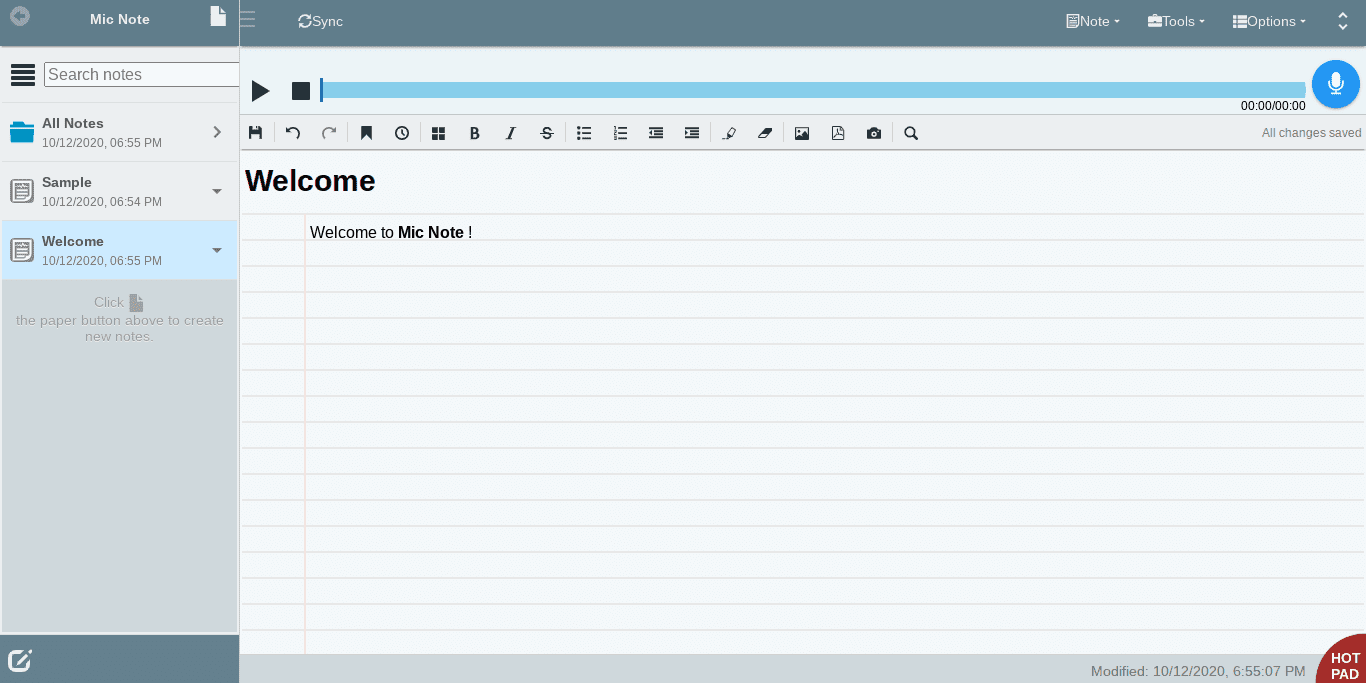Save the note with the floppy disk icon
Image resolution: width=1366 pixels, height=683 pixels.
(x=256, y=133)
